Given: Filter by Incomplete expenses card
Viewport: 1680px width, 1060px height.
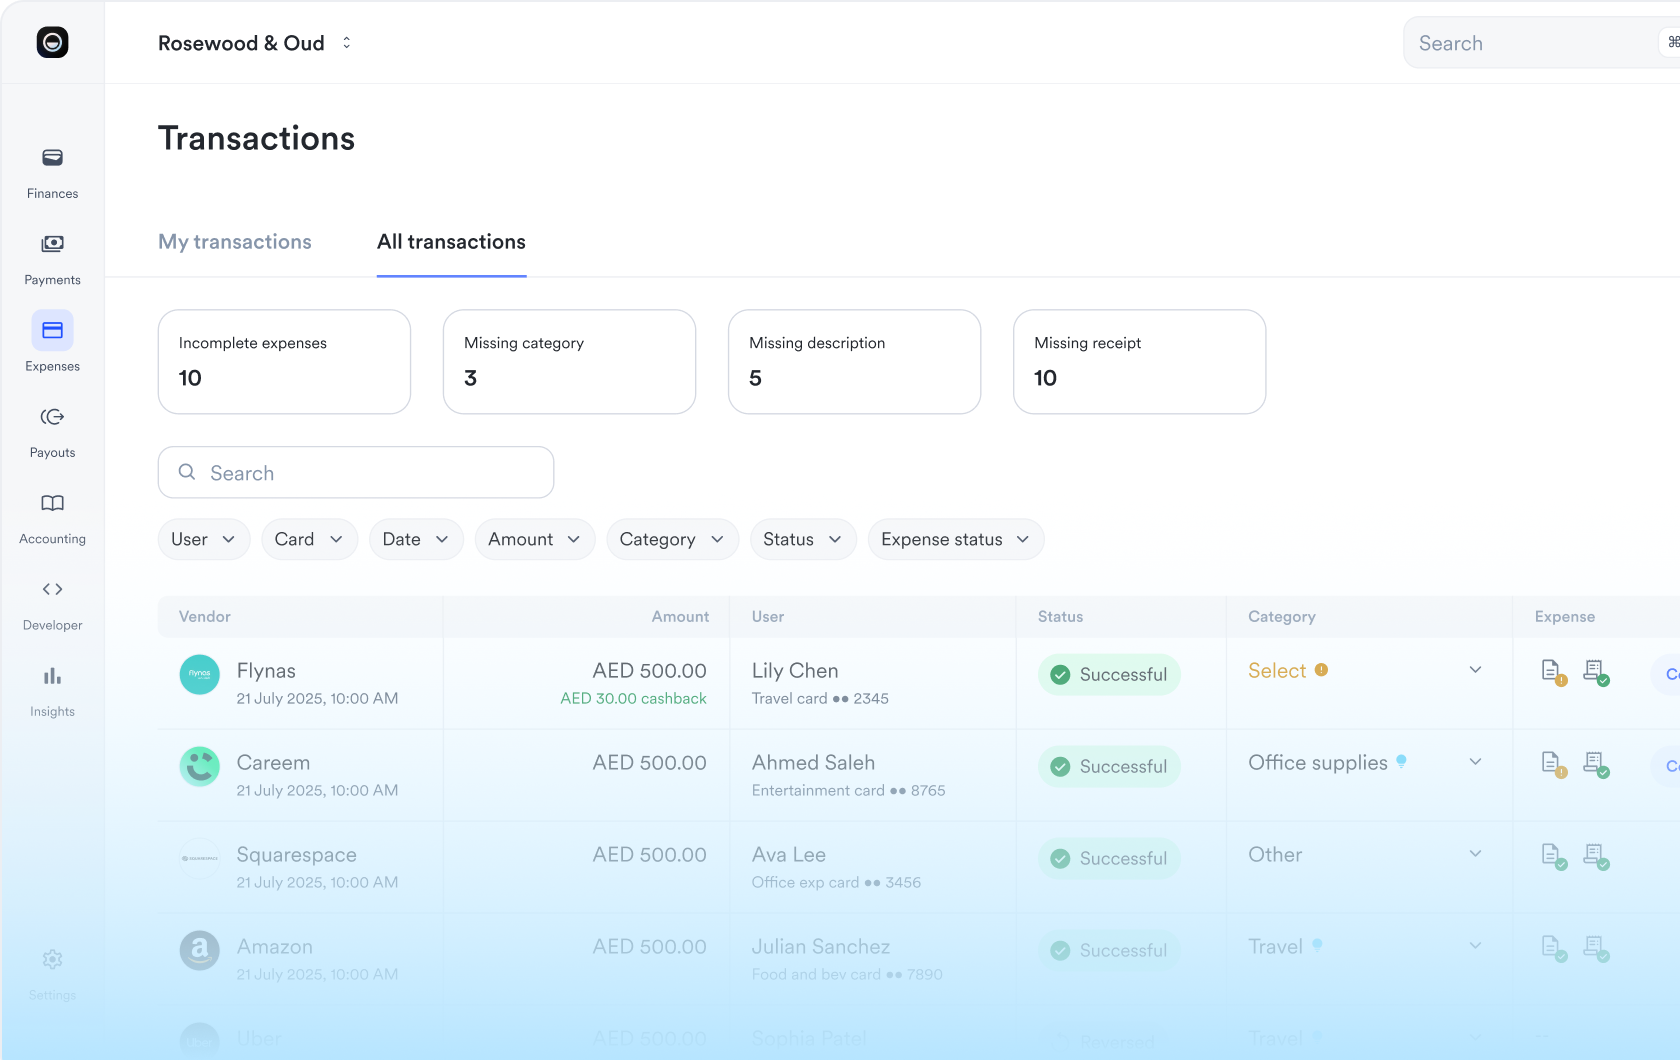Looking at the screenshot, I should 284,362.
